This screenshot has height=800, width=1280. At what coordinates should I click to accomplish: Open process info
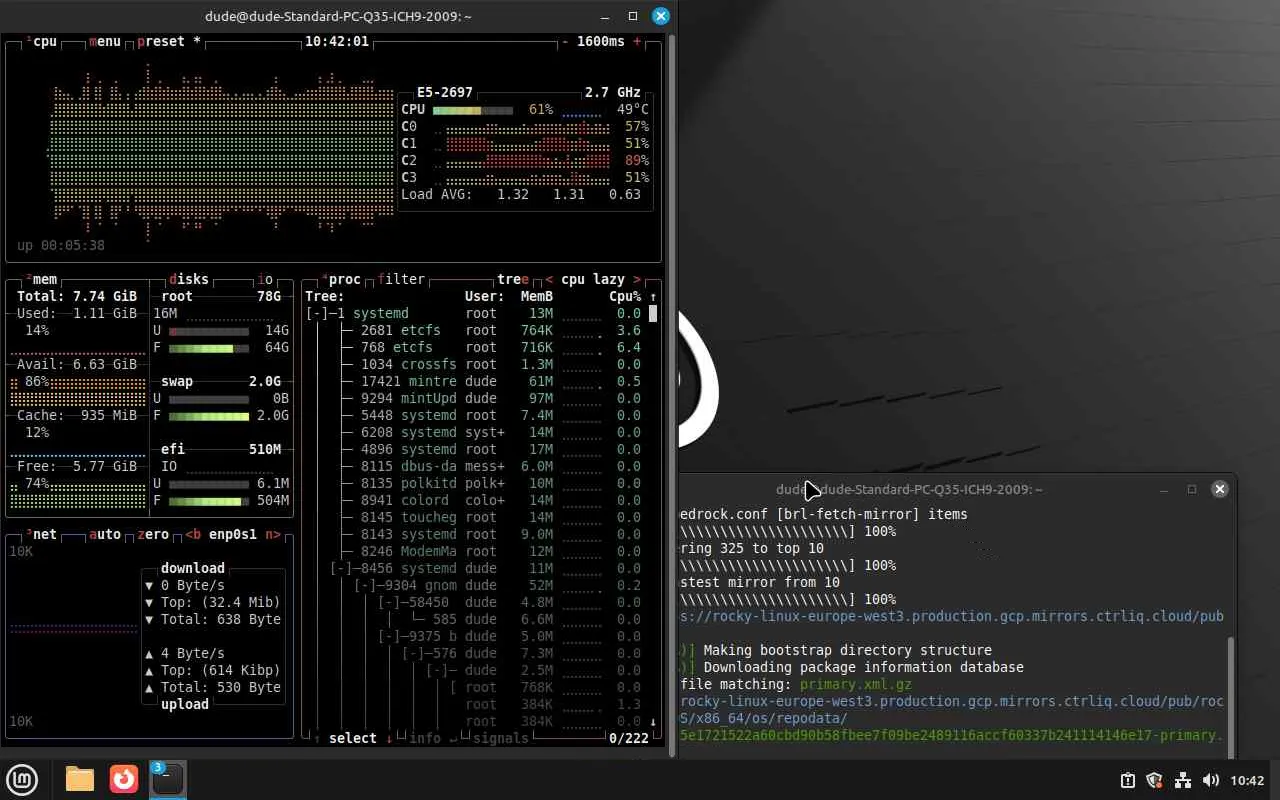(x=433, y=738)
